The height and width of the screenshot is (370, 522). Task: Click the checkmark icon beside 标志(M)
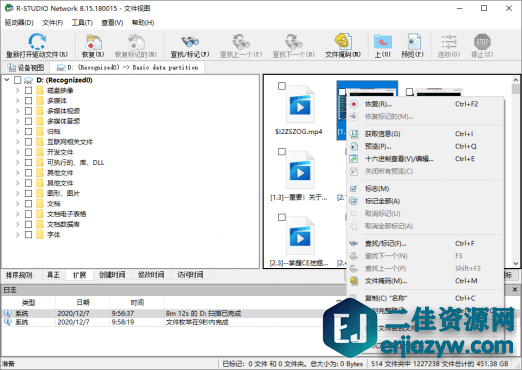(354, 189)
